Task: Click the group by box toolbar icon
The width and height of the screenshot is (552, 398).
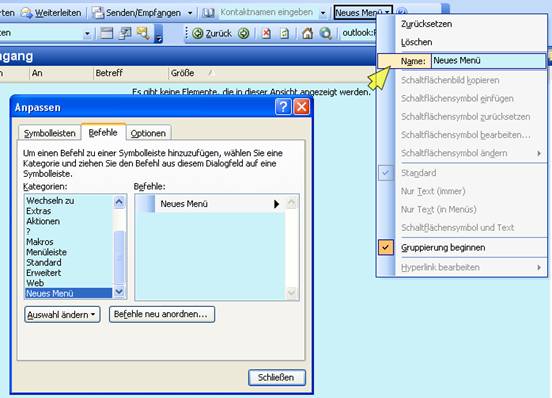Action: [x=125, y=33]
